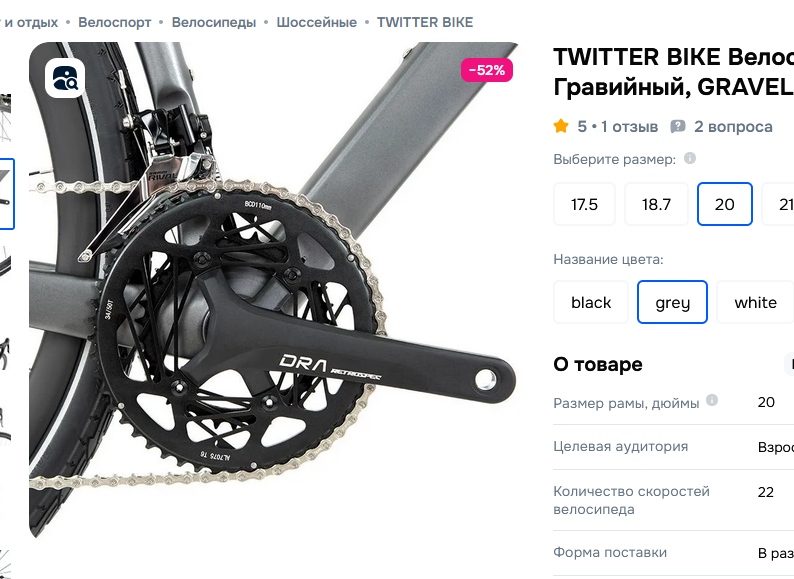Click the -52% discount badge
Screen dimensions: 794x579
point(487,70)
